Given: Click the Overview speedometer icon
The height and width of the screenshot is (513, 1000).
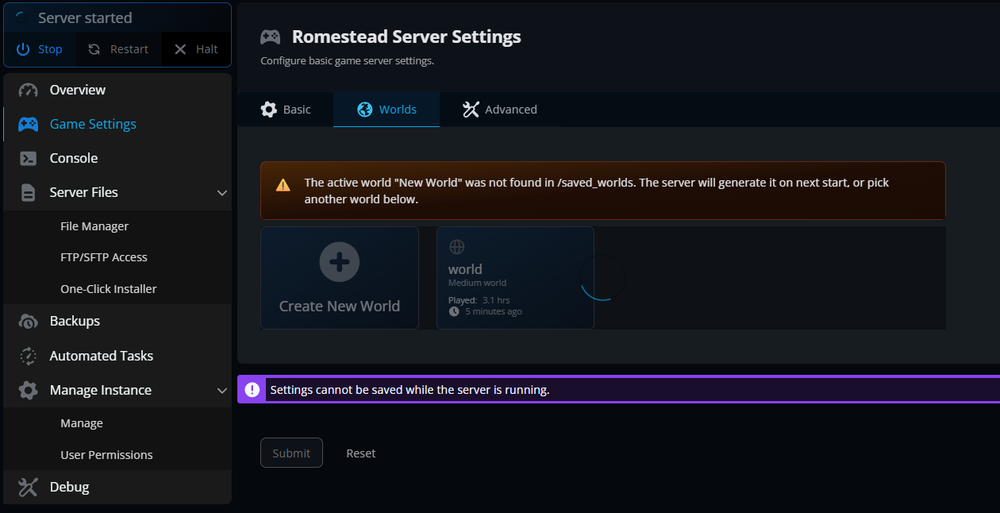Looking at the screenshot, I should coord(28,90).
